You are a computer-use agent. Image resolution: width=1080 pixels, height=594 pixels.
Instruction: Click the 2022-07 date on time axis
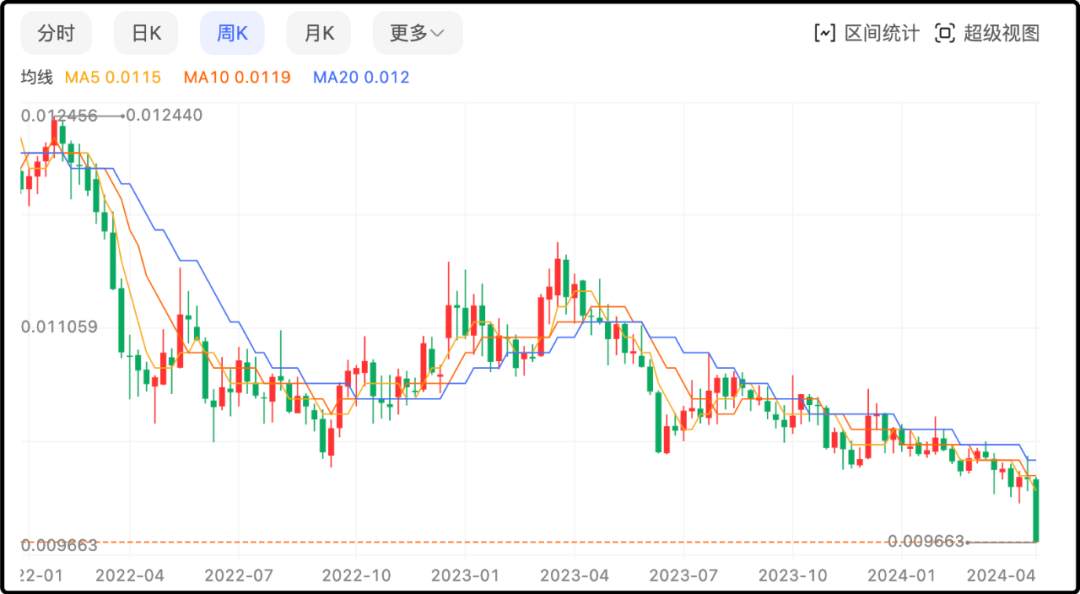pos(238,575)
